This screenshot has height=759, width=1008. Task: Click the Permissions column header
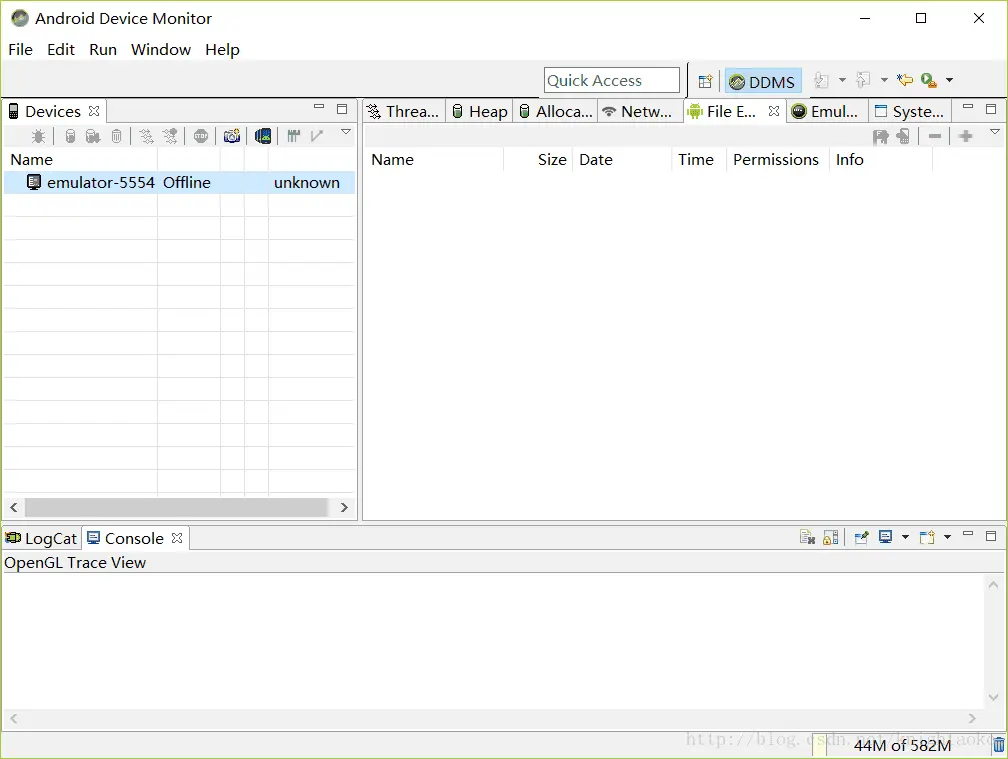coord(776,159)
